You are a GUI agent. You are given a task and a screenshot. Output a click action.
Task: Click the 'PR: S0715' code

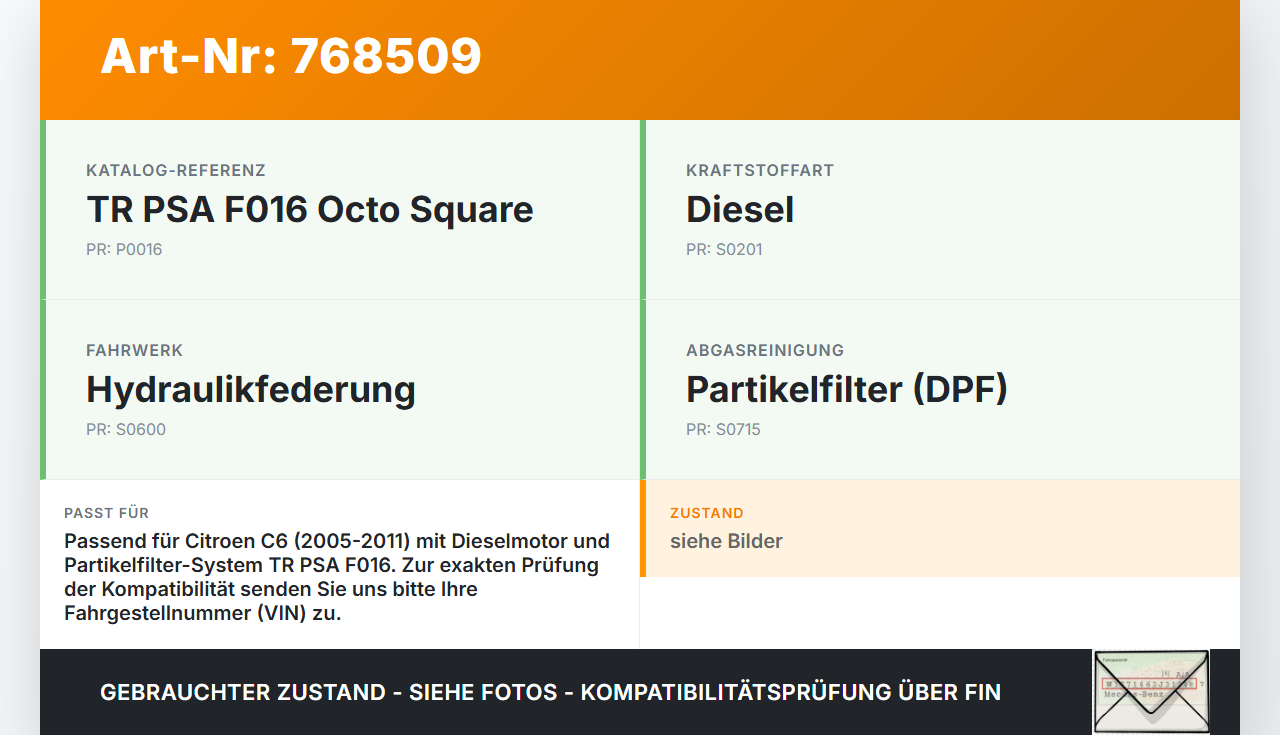click(x=723, y=430)
